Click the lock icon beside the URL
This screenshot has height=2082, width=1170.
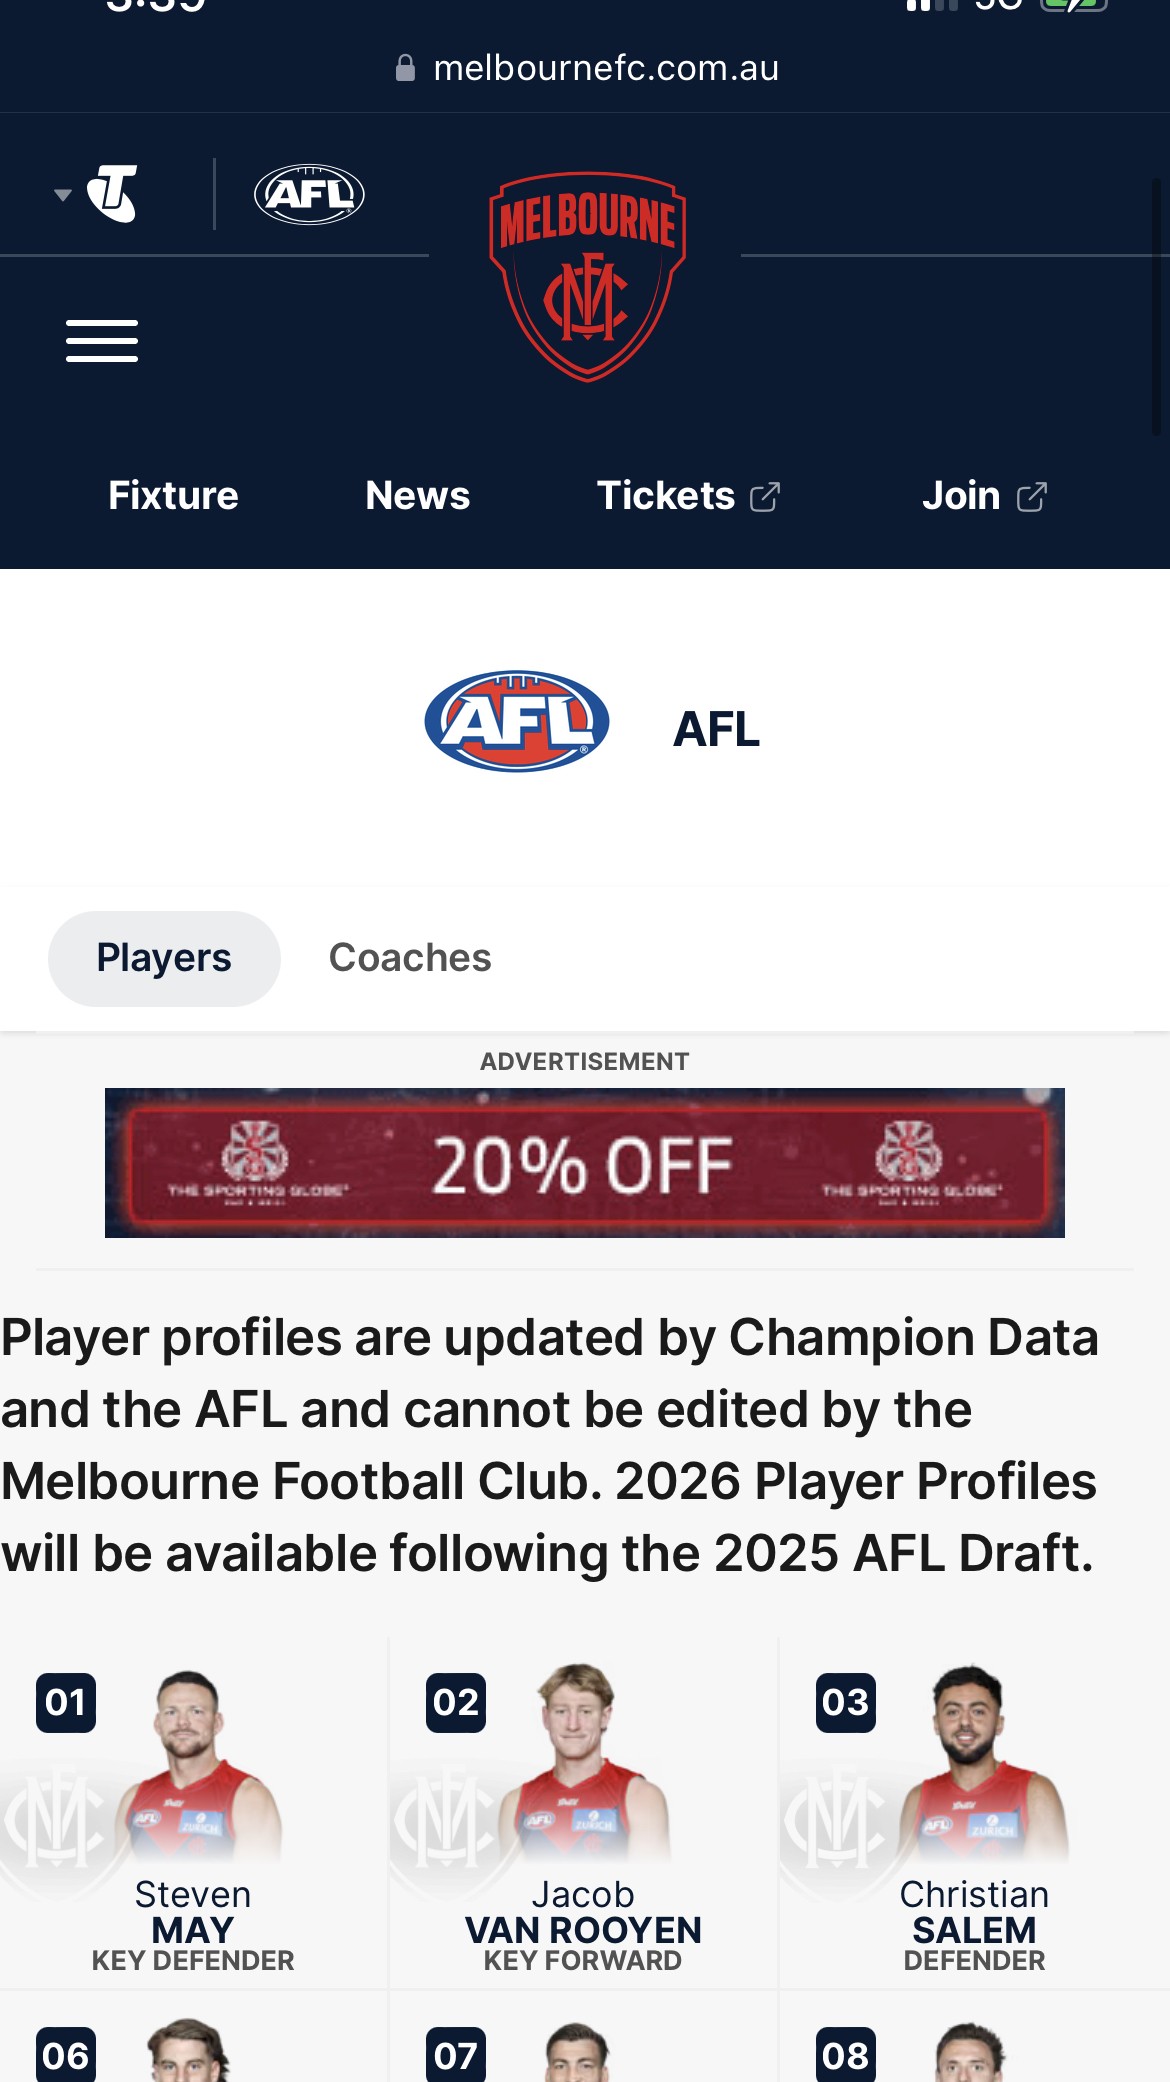coord(405,68)
